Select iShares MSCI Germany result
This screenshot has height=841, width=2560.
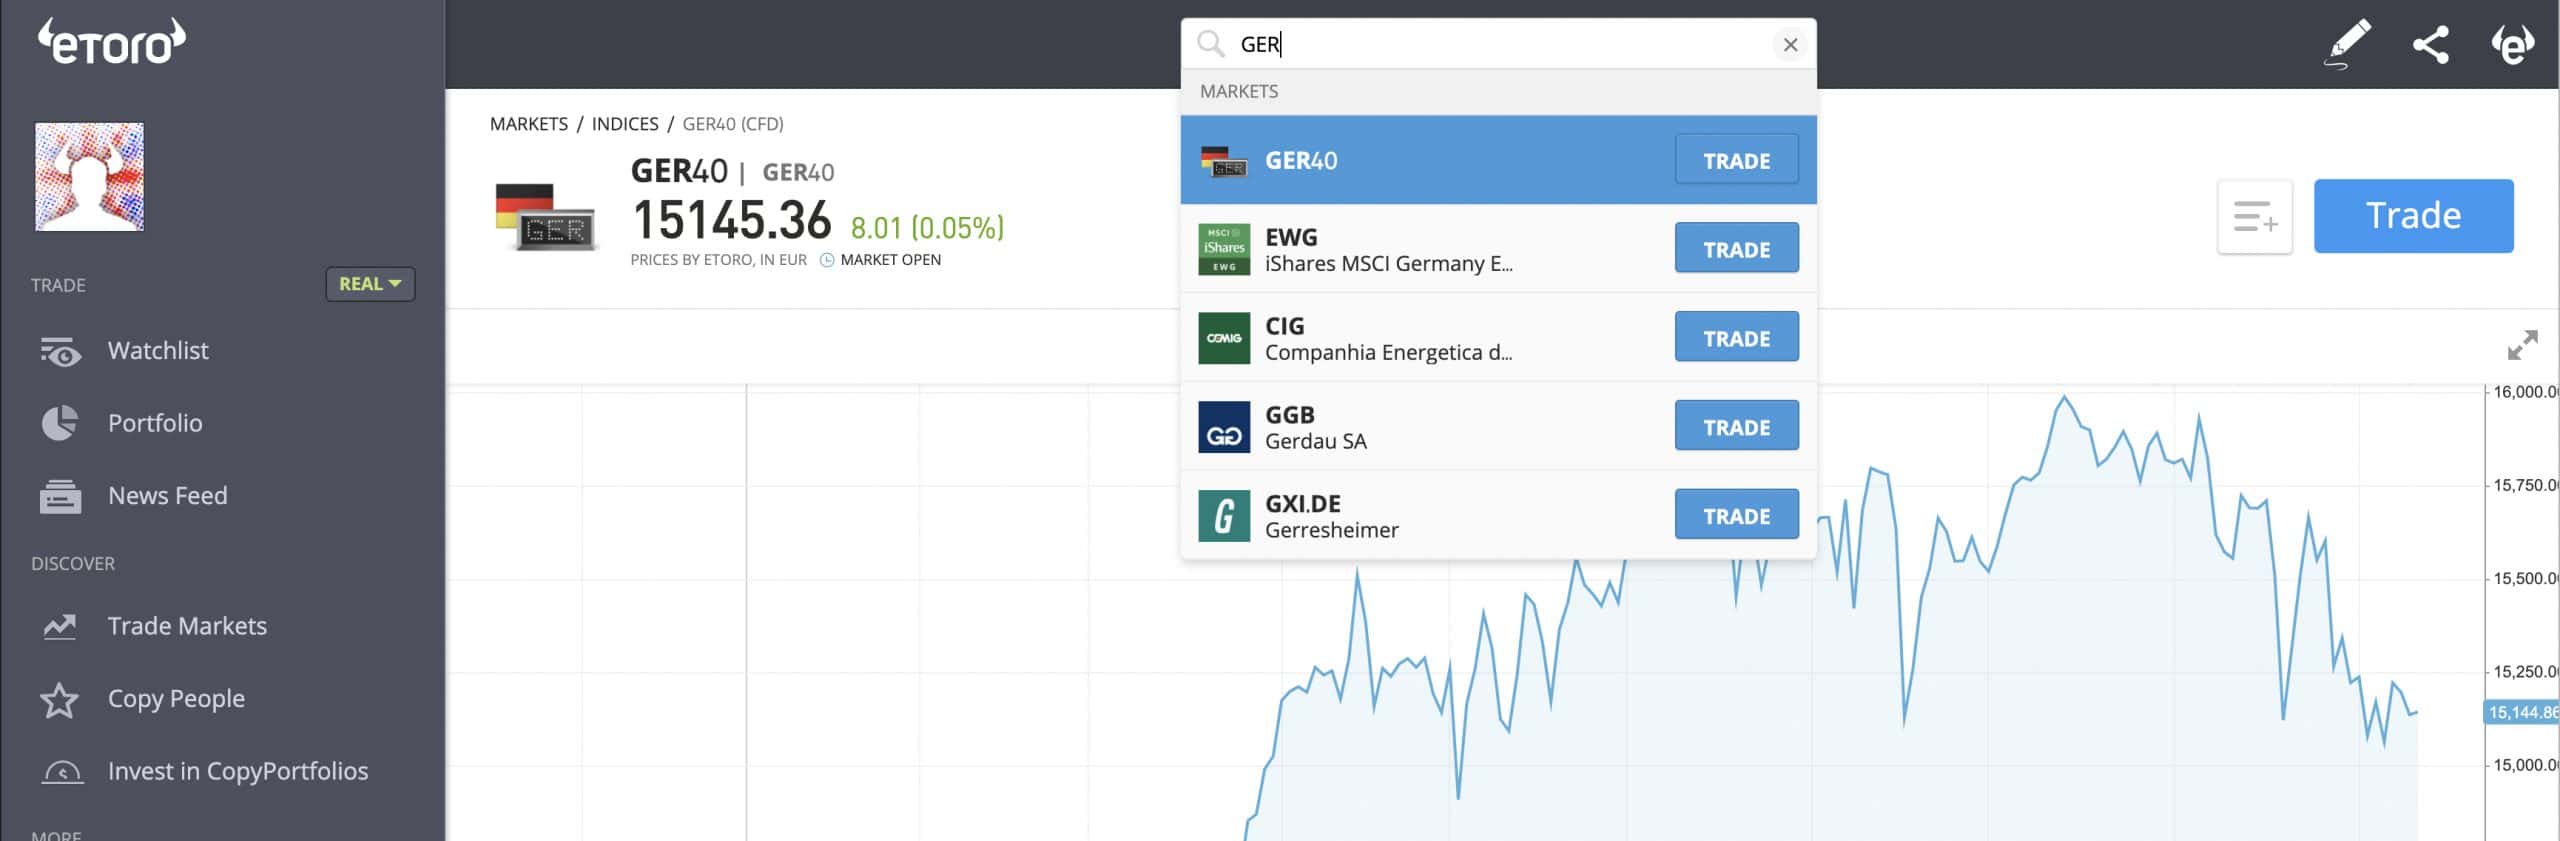click(x=1498, y=249)
